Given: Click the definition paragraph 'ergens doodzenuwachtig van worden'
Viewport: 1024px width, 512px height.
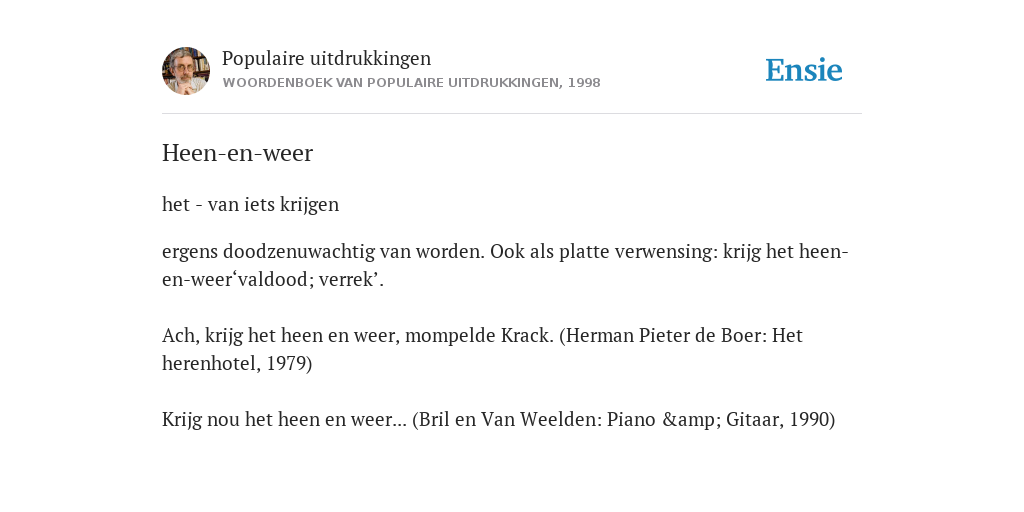Looking at the screenshot, I should (505, 265).
